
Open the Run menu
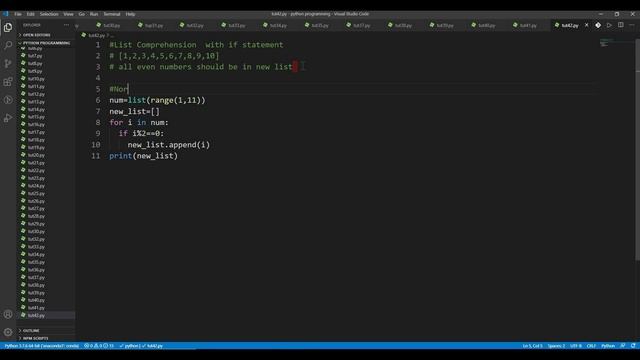pos(94,14)
